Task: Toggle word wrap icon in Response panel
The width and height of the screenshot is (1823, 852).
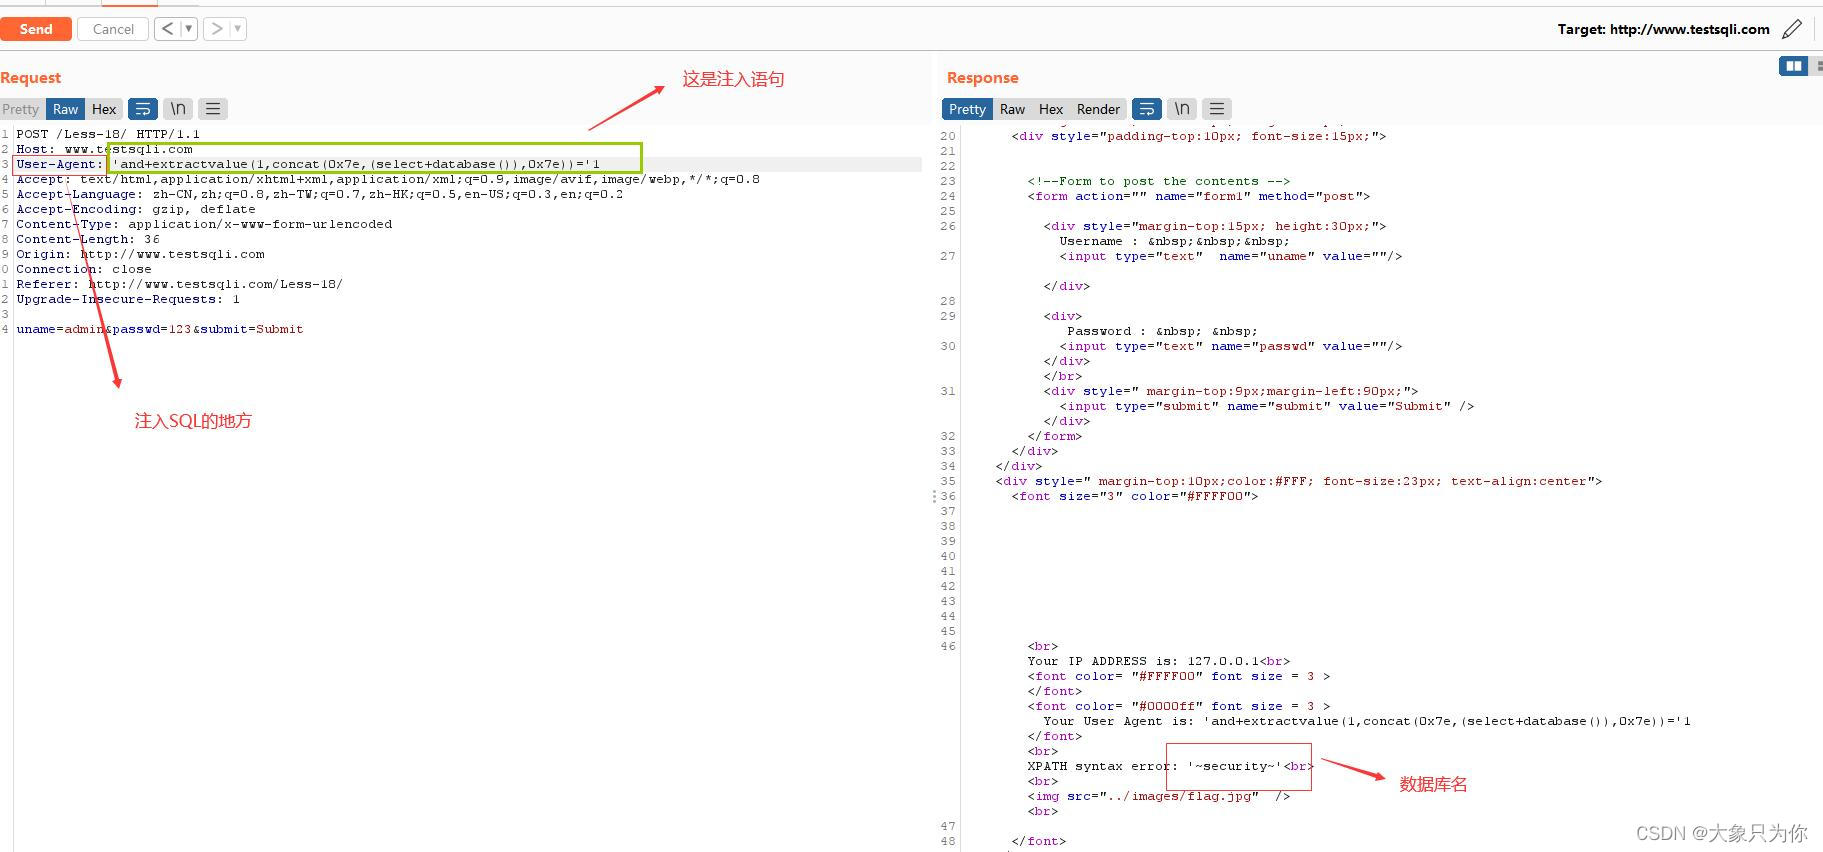Action: [x=1147, y=109]
